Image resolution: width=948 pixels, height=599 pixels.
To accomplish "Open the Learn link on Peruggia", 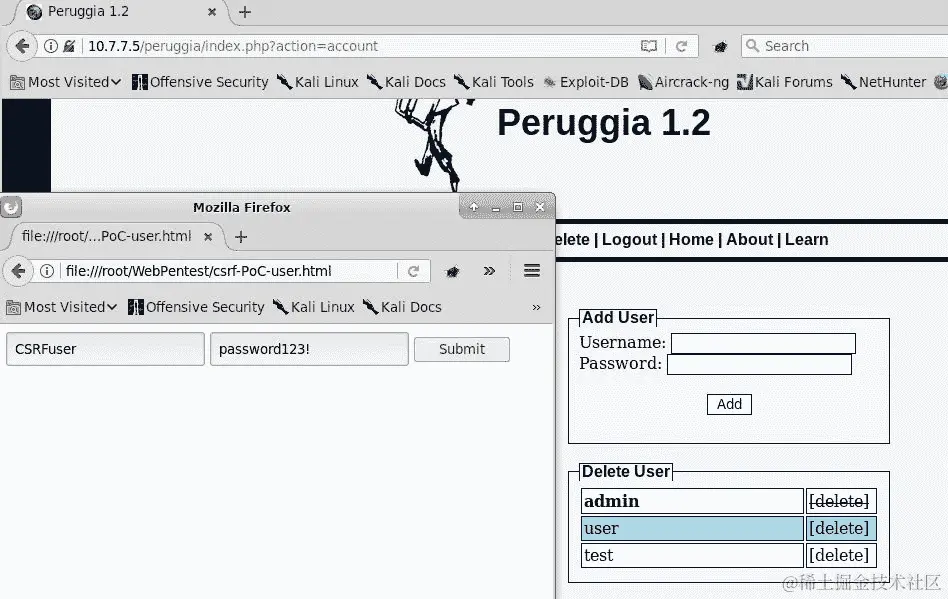I will pos(807,239).
